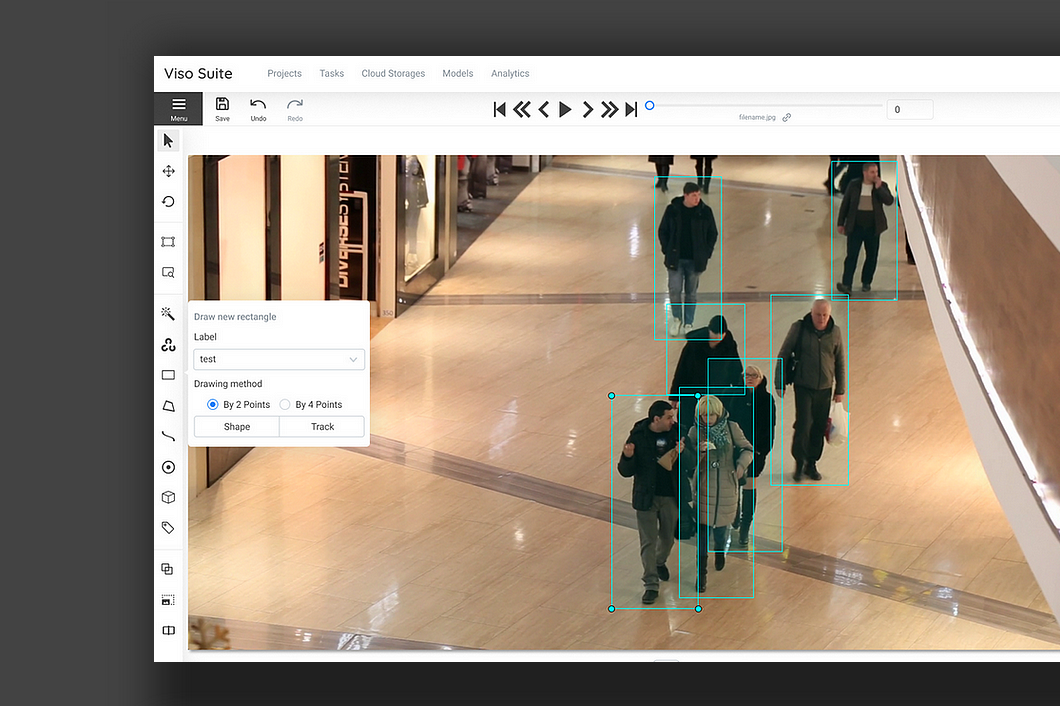Select the cursor pointer tool
The width and height of the screenshot is (1060, 706).
coord(168,141)
